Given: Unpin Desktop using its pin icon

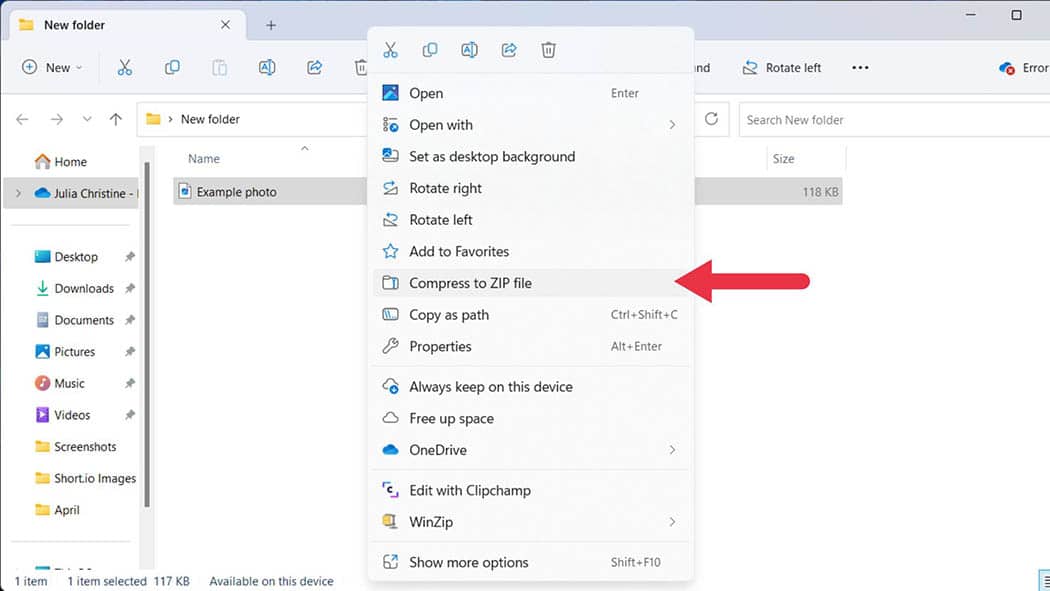Looking at the screenshot, I should 130,256.
